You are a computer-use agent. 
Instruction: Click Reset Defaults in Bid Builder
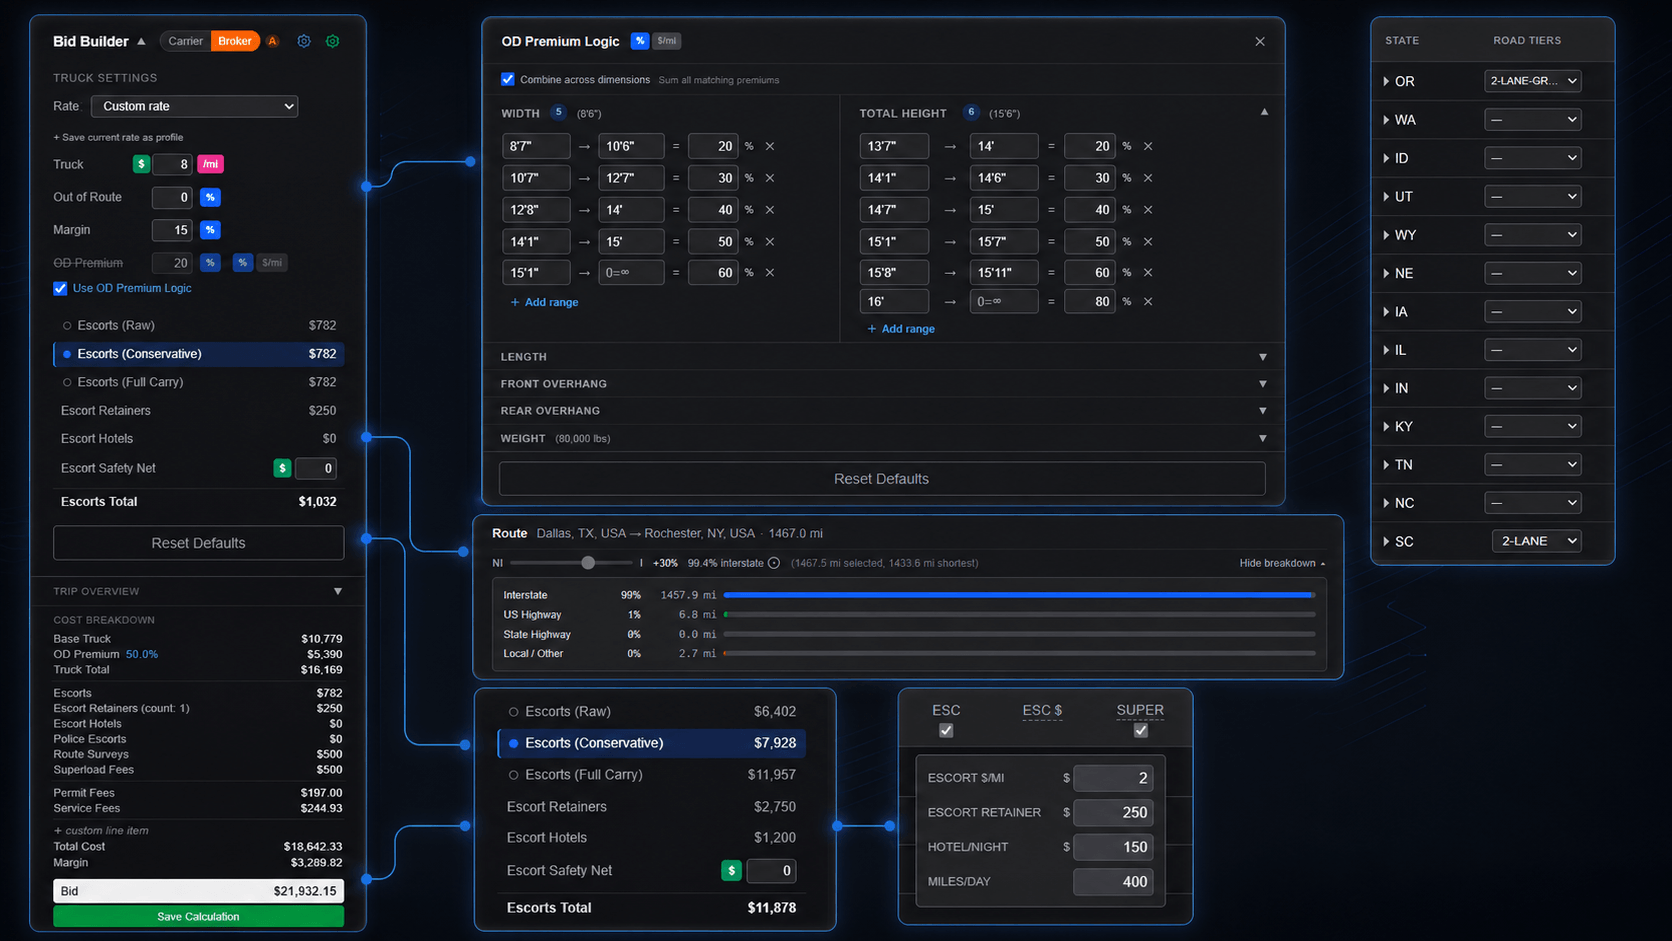point(198,543)
